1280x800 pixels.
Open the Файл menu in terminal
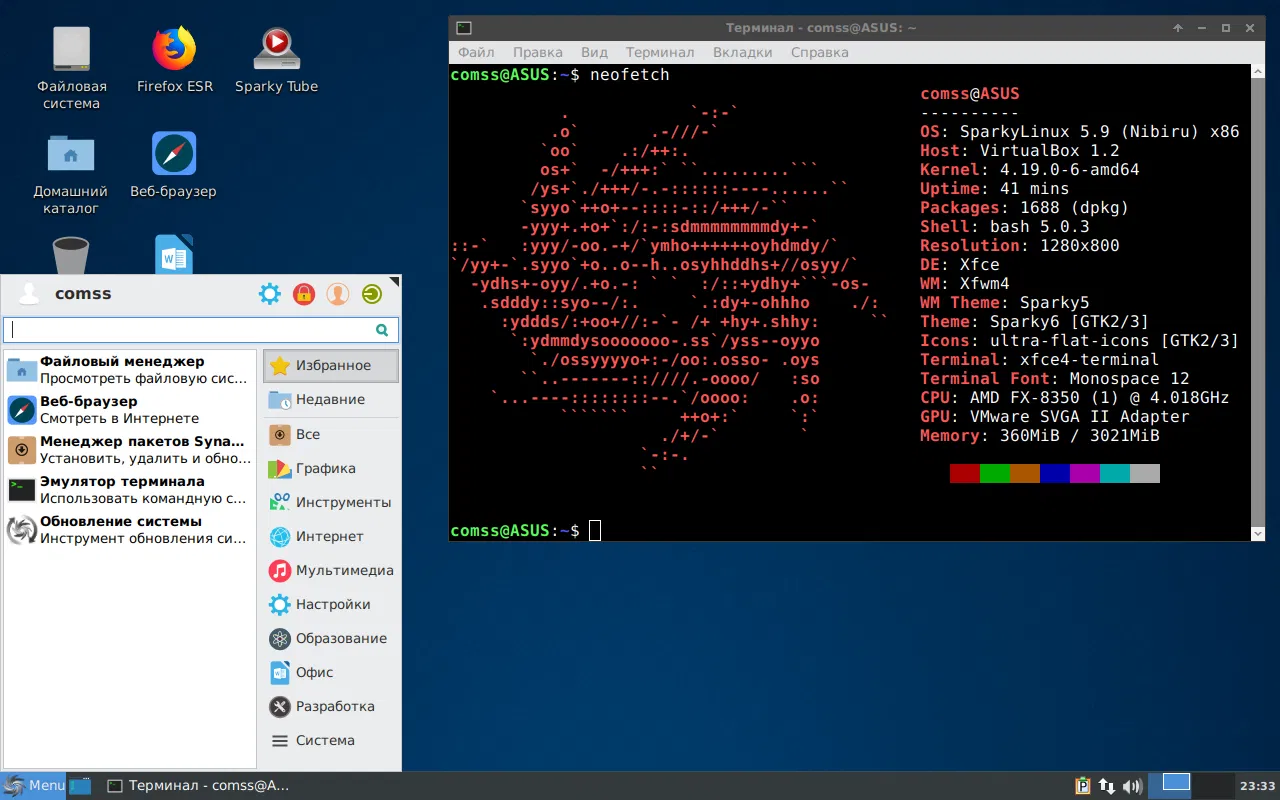point(476,52)
